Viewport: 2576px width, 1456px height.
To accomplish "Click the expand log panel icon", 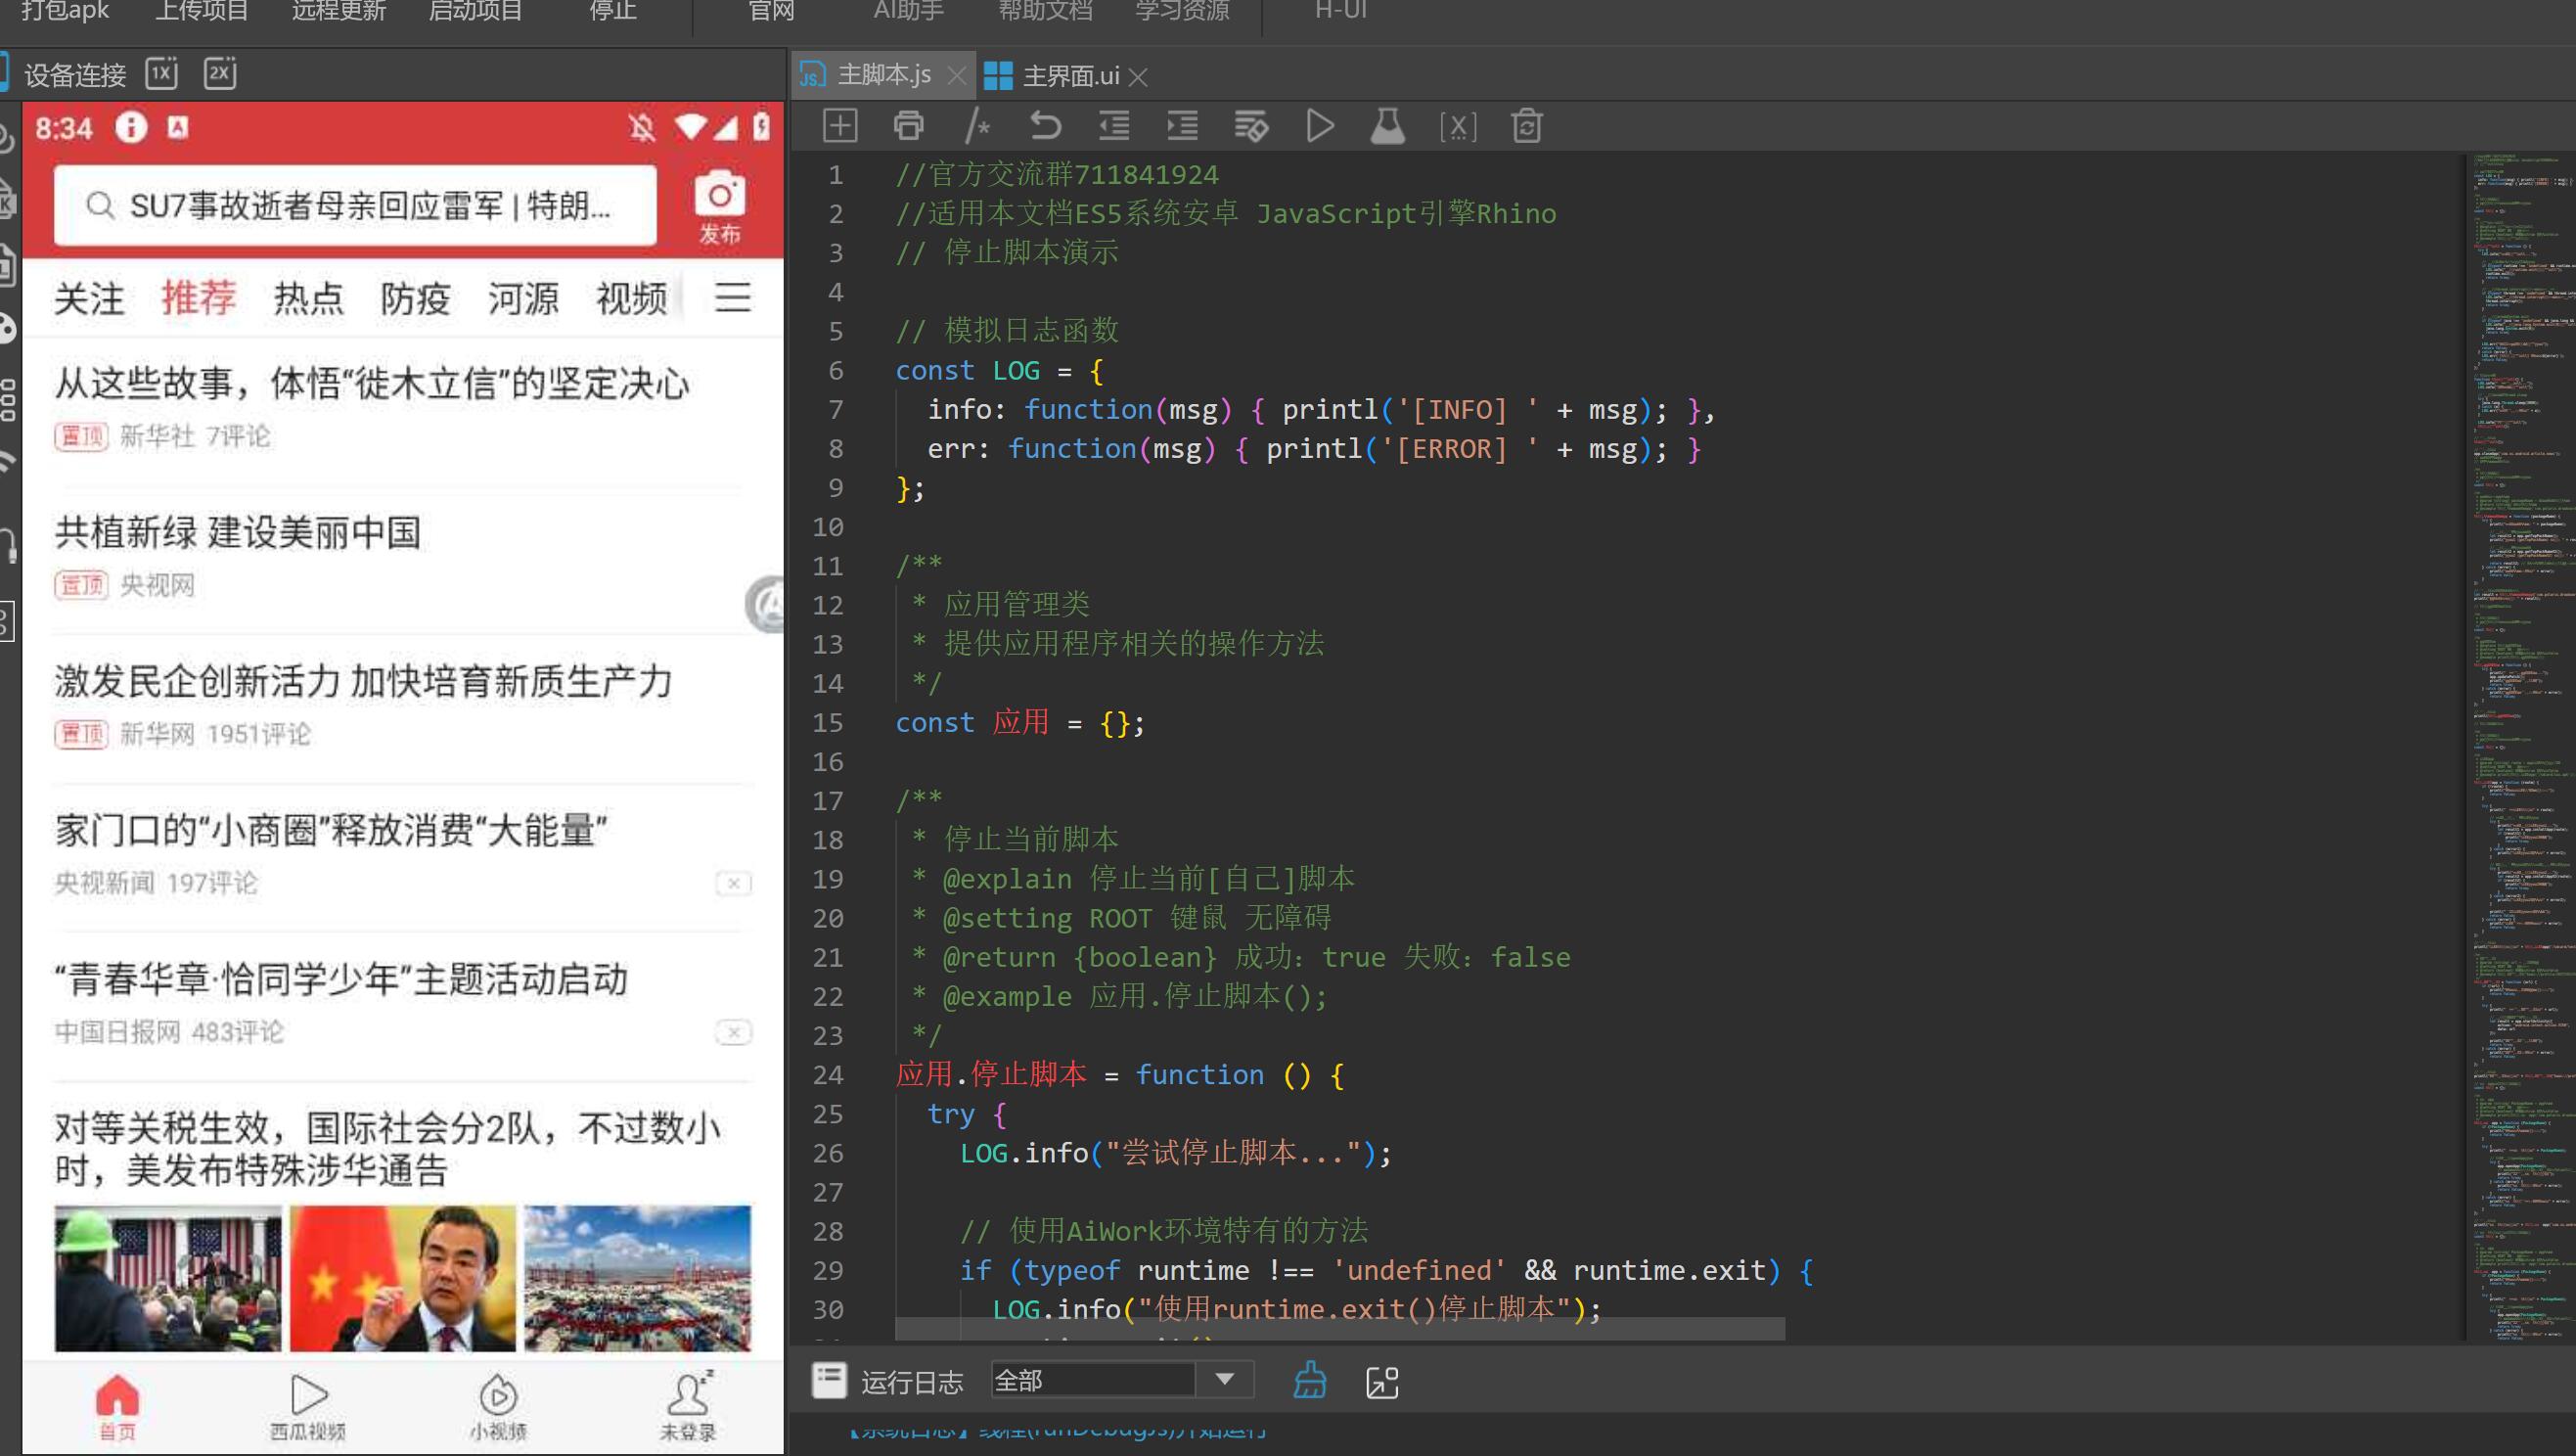I will coord(1382,1382).
